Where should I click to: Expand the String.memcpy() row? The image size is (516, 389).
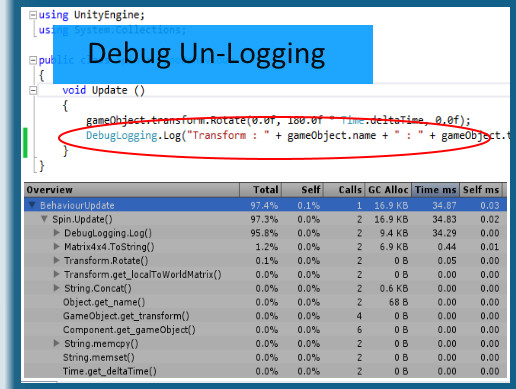[x=57, y=343]
